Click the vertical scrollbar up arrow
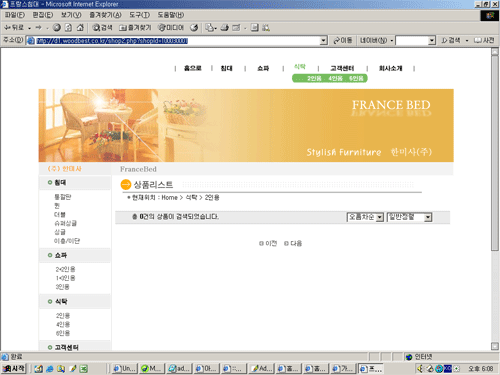 click(x=495, y=52)
